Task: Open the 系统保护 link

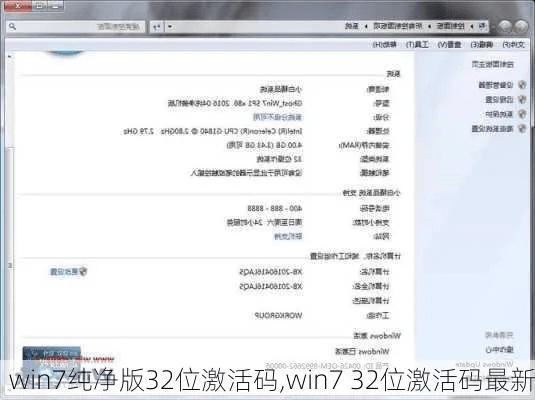Action: (499, 114)
